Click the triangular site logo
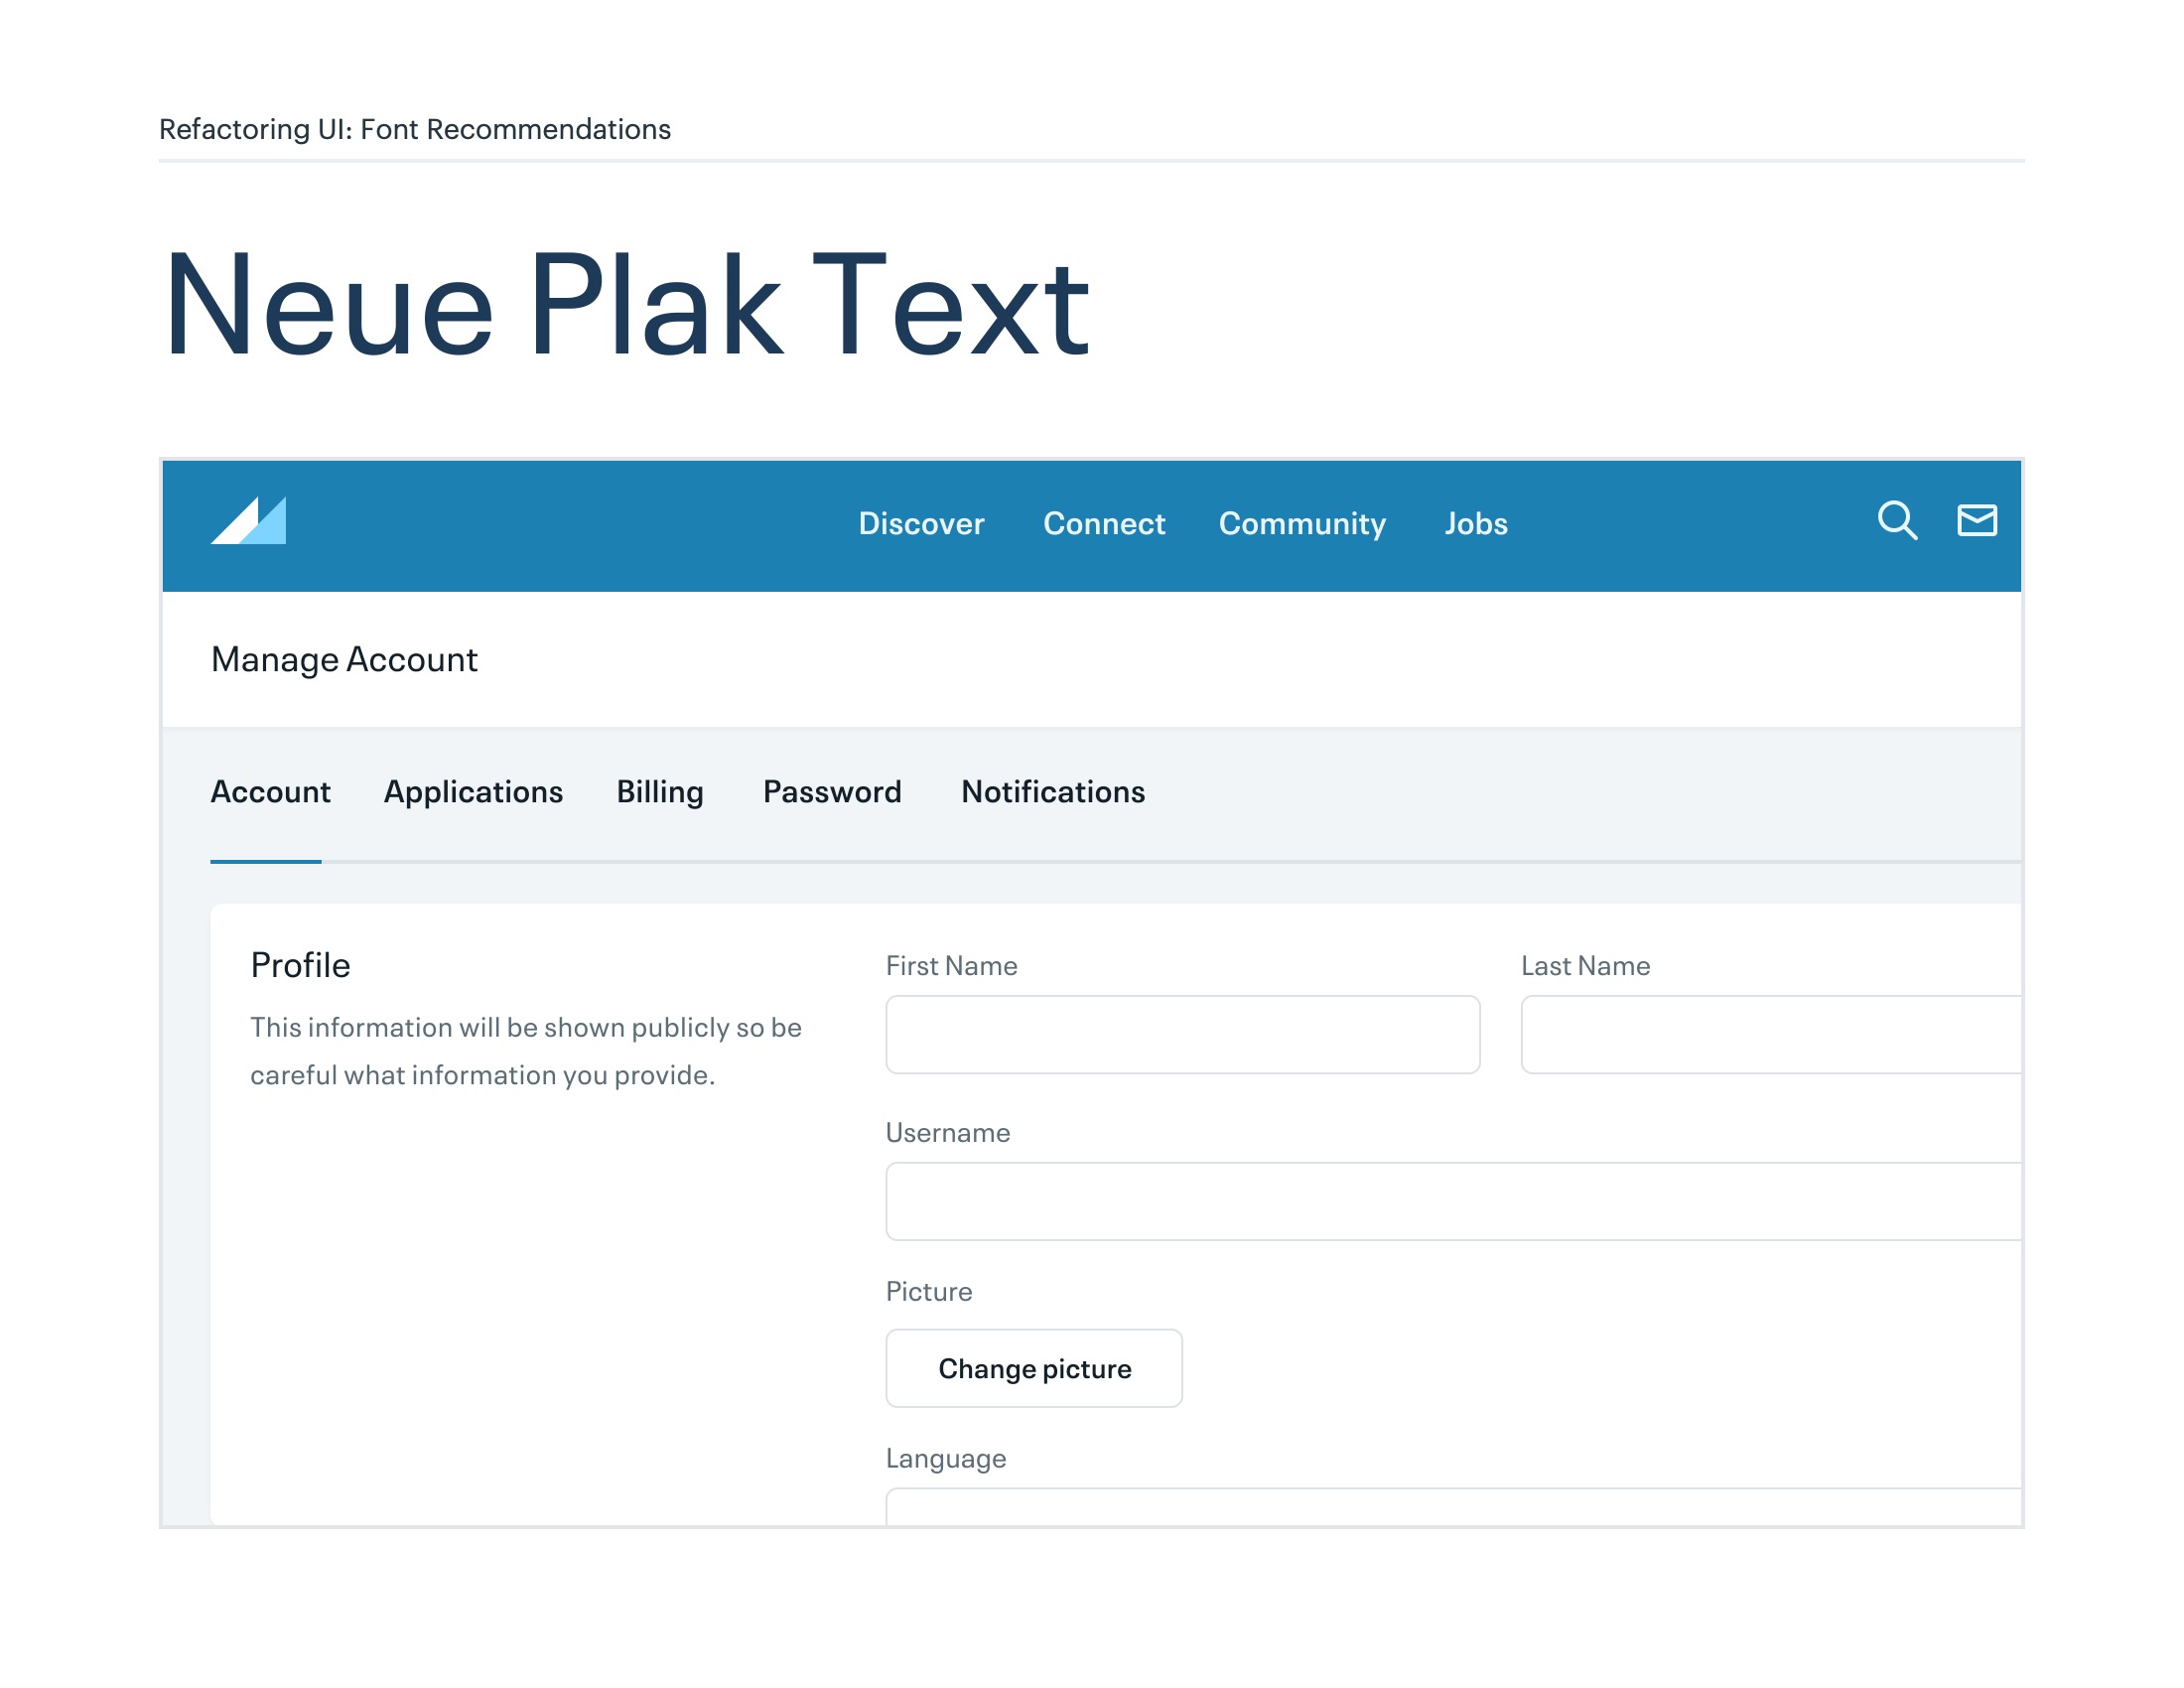Viewport: 2184px width, 1688px height. click(249, 521)
